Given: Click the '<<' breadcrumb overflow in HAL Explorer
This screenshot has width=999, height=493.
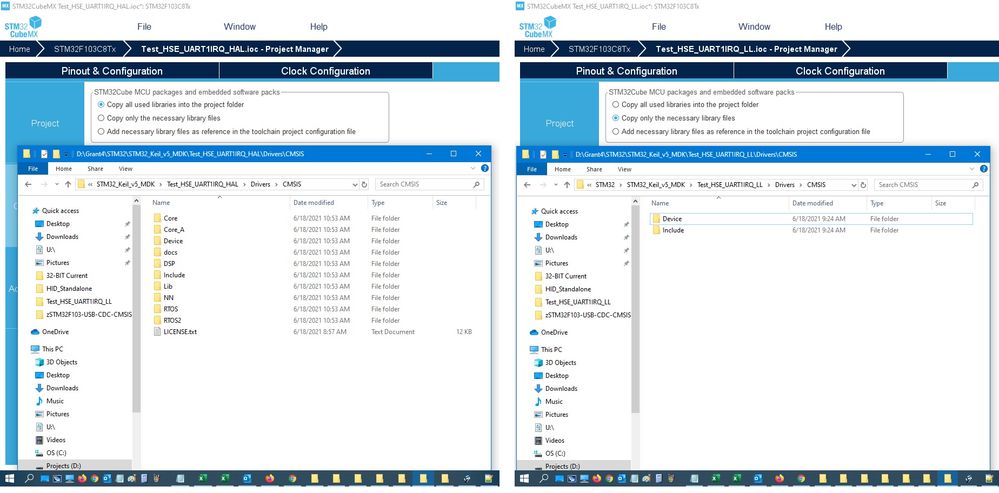Looking at the screenshot, I should 90,184.
